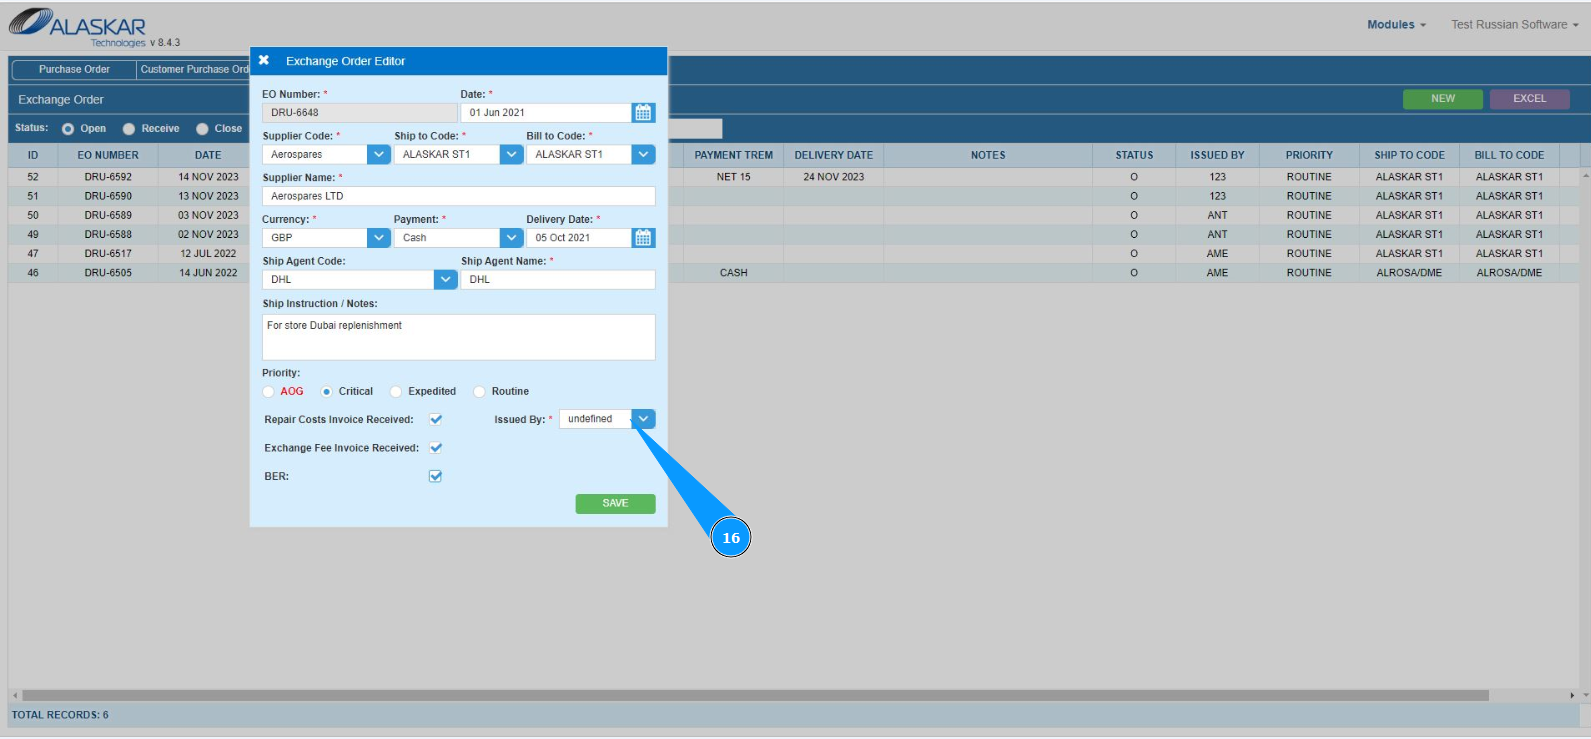1591x739 pixels.
Task: Open the Delivery Date calendar picker icon
Action: pyautogui.click(x=643, y=238)
